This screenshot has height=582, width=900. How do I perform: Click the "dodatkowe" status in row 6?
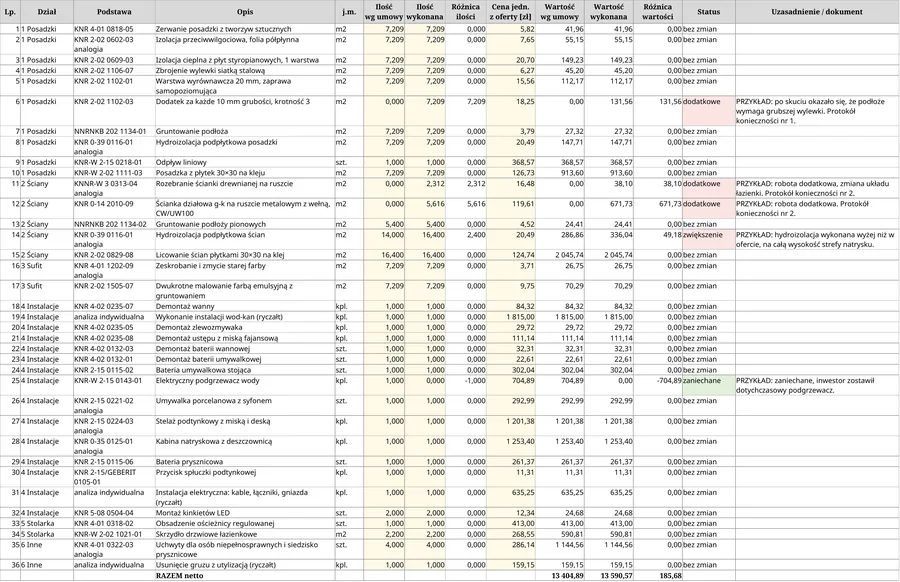[x=708, y=111]
